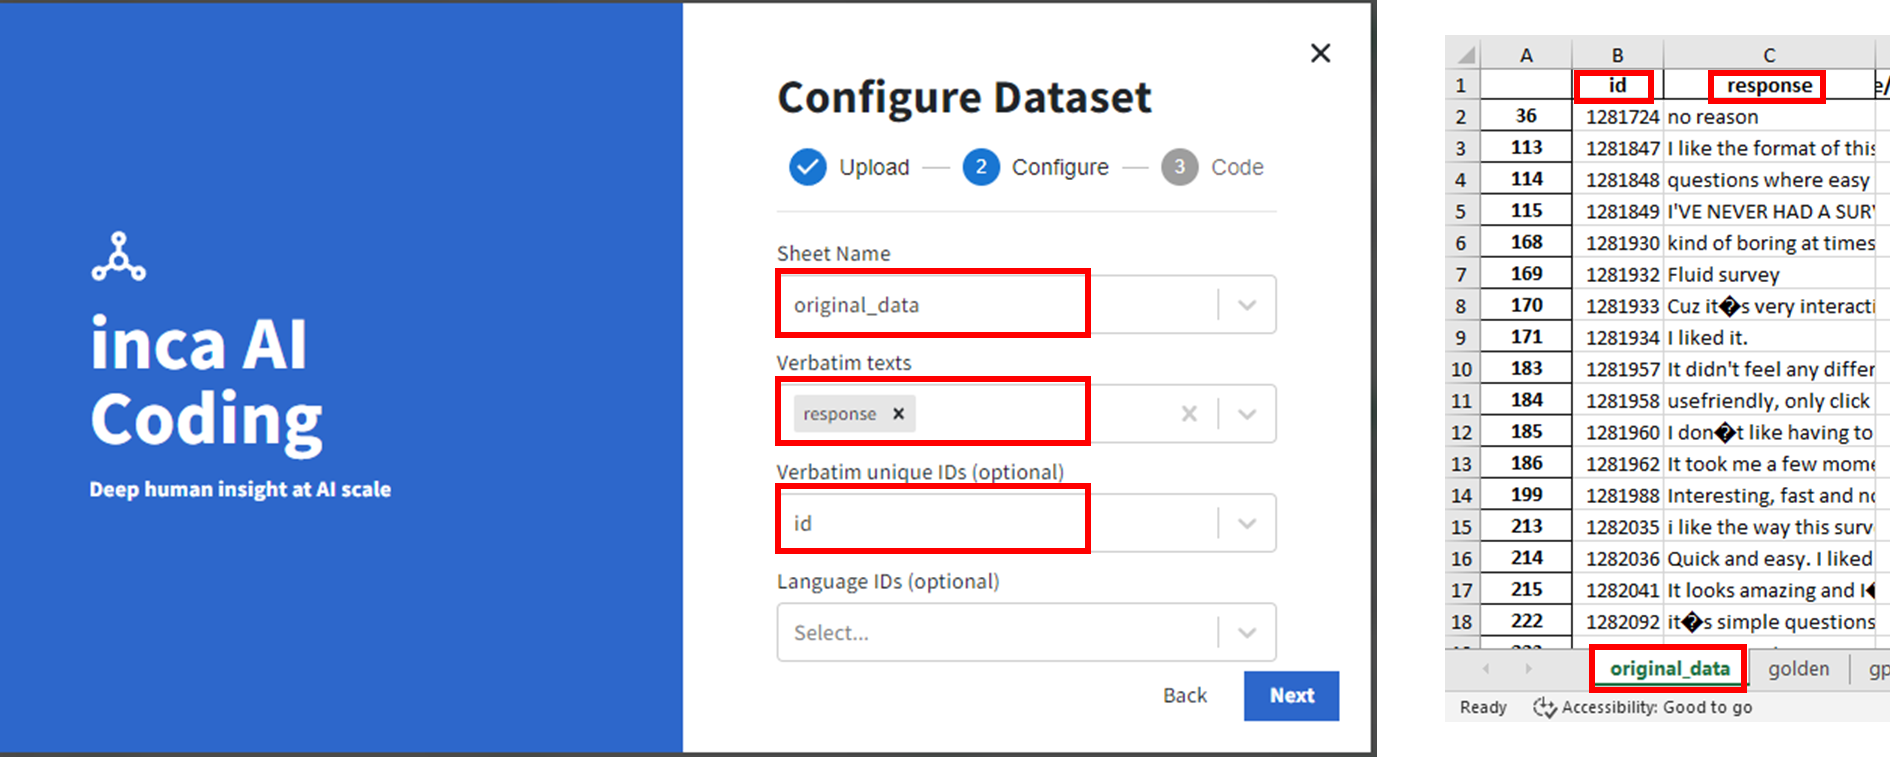
Task: Click the Back button
Action: 1185,696
